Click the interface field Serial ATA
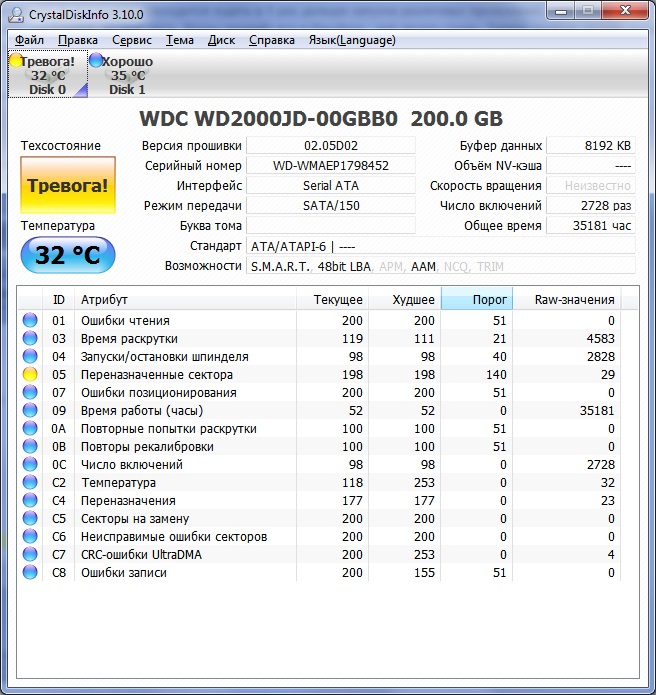656x695 pixels. [x=331, y=185]
